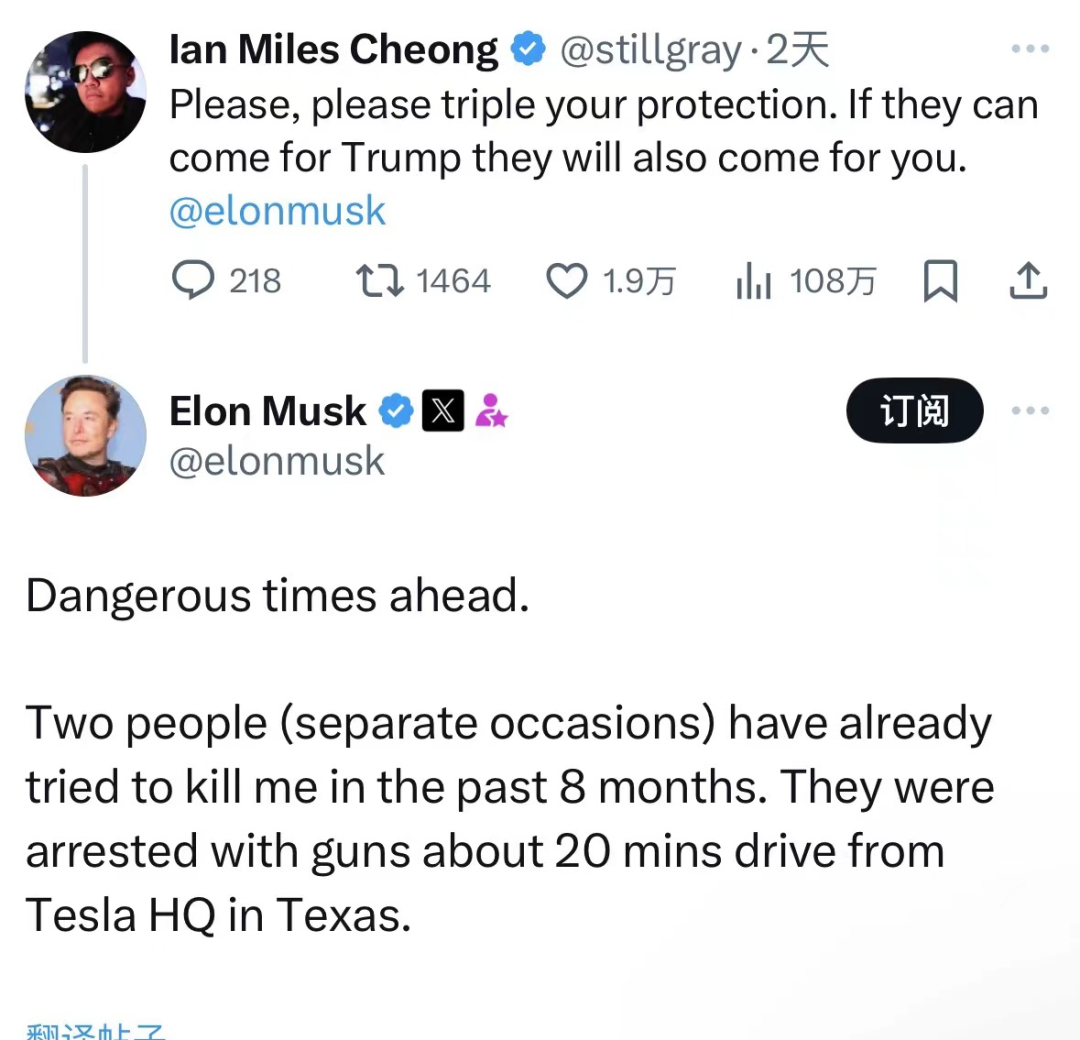Tap the Ian Miles Cheong name
Image resolution: width=1080 pixels, height=1040 pixels.
pos(334,49)
